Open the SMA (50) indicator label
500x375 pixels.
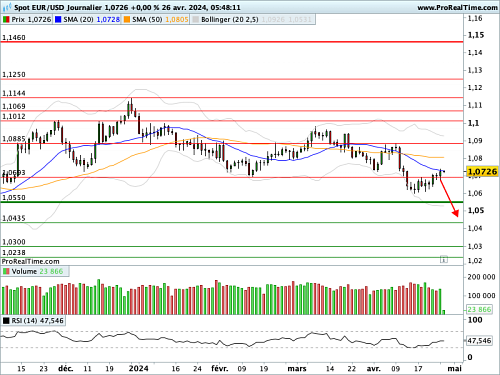[147, 20]
